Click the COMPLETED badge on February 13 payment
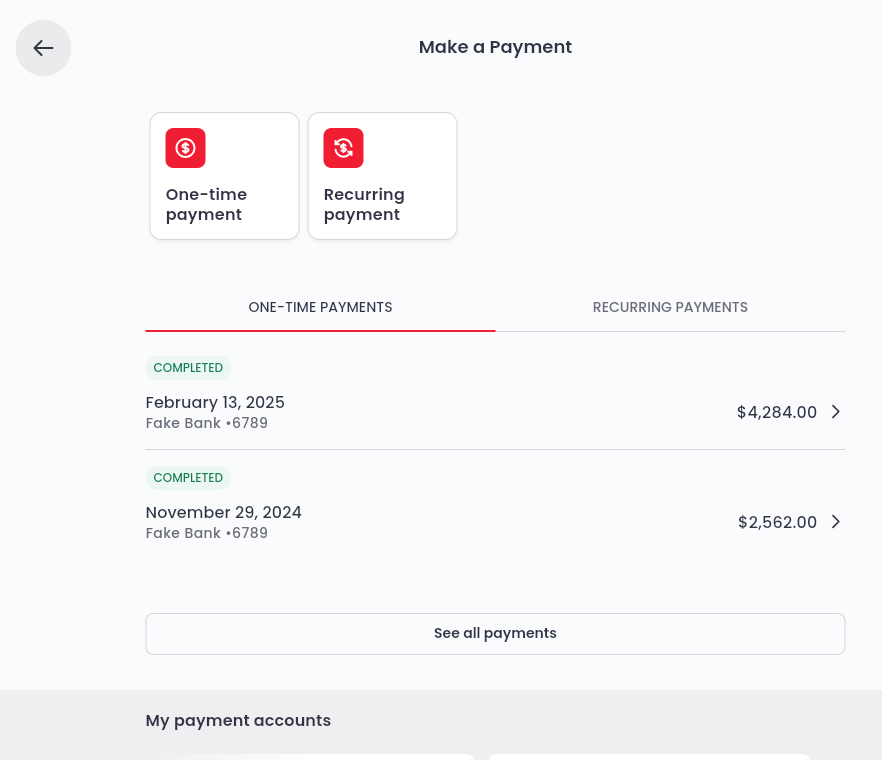The height and width of the screenshot is (760, 882). click(188, 368)
